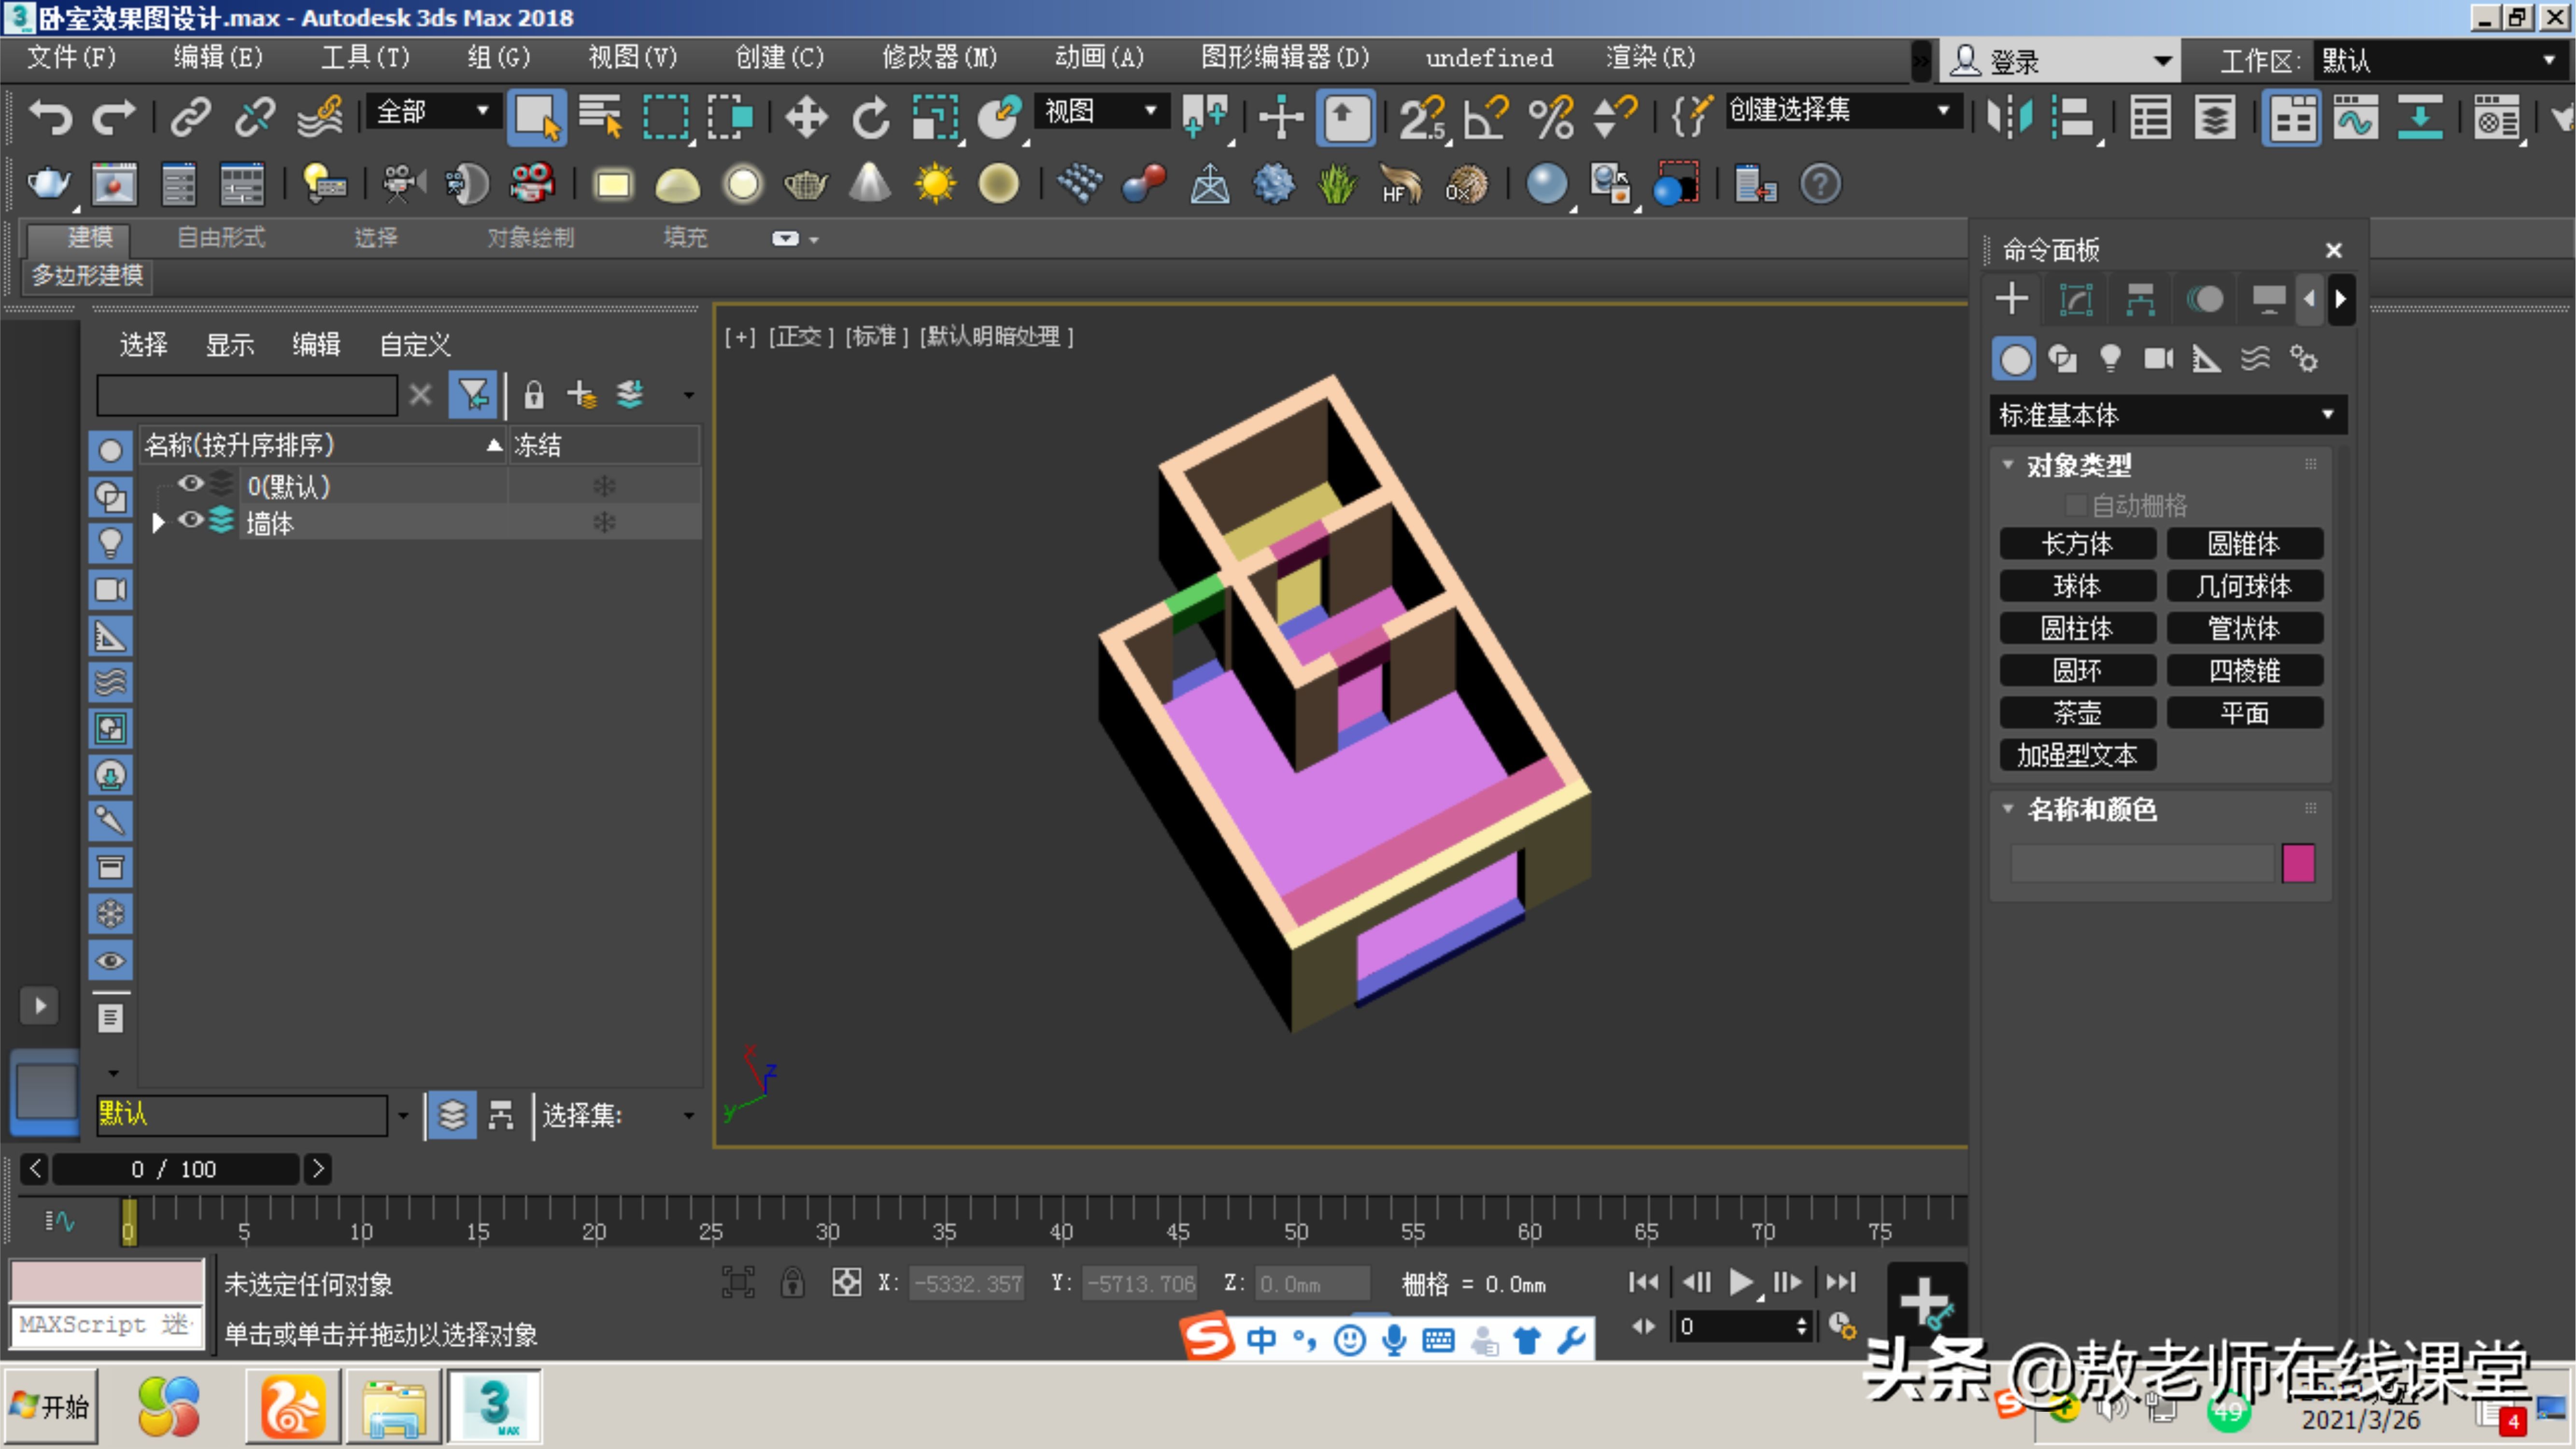This screenshot has height=1449, width=2576.
Task: Click the 长方体 creation button
Action: tap(2077, 543)
